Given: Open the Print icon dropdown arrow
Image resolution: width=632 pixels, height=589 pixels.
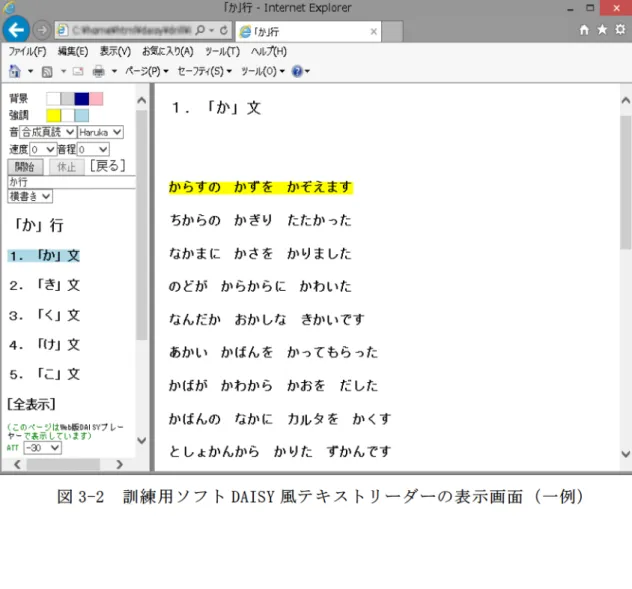Looking at the screenshot, I should [x=114, y=72].
